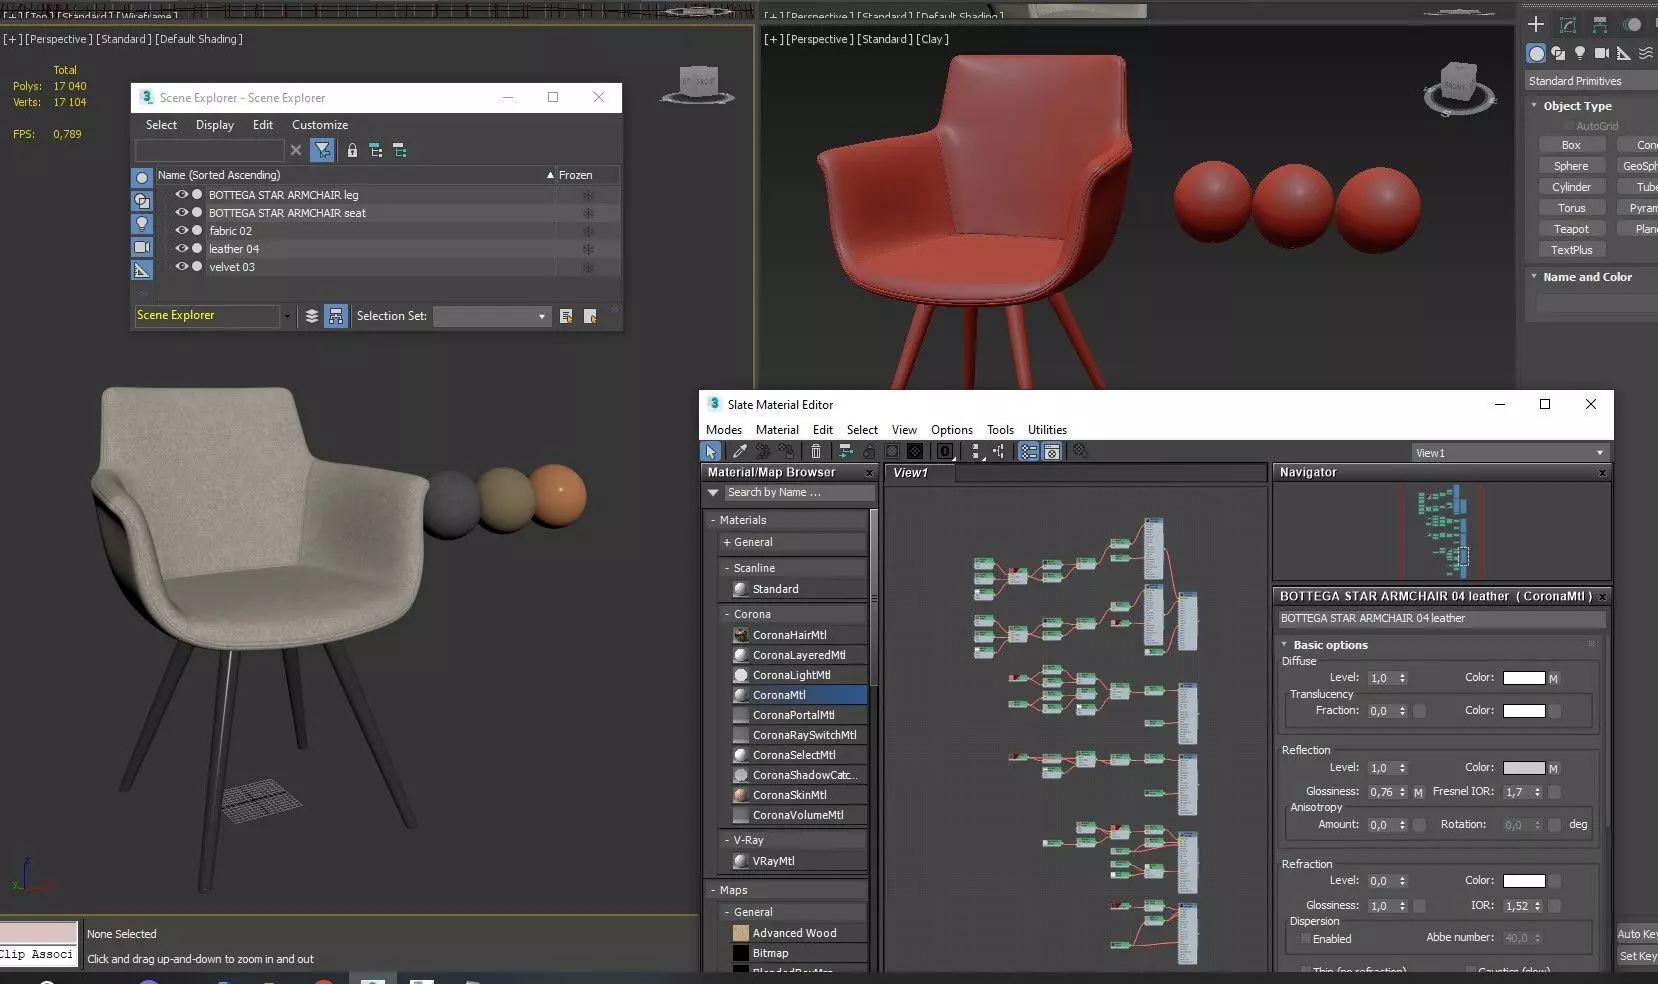Select Lights bulb category in Create panel
Image resolution: width=1658 pixels, height=984 pixels.
(x=1580, y=53)
